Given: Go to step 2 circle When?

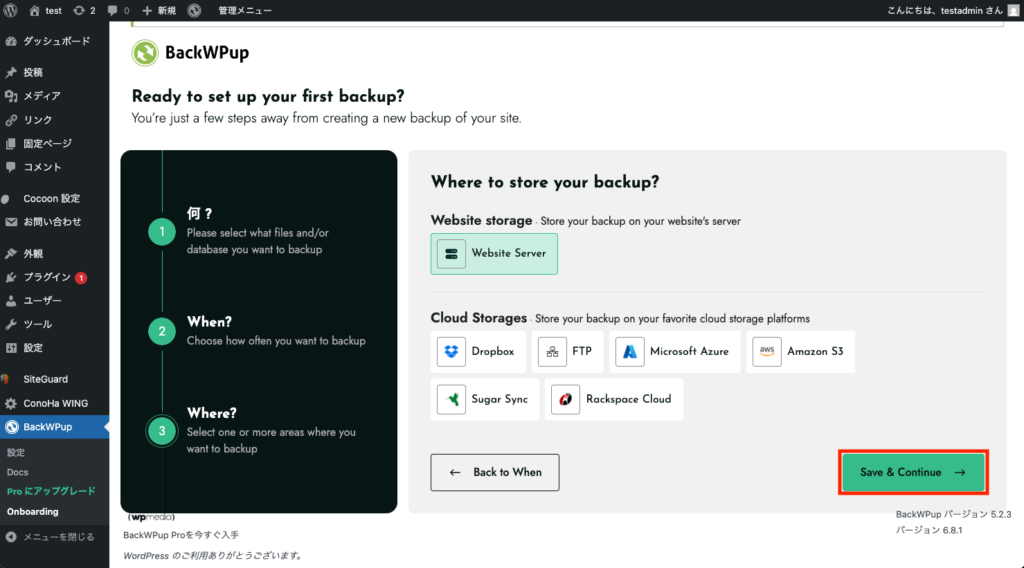Looking at the screenshot, I should coord(161,331).
